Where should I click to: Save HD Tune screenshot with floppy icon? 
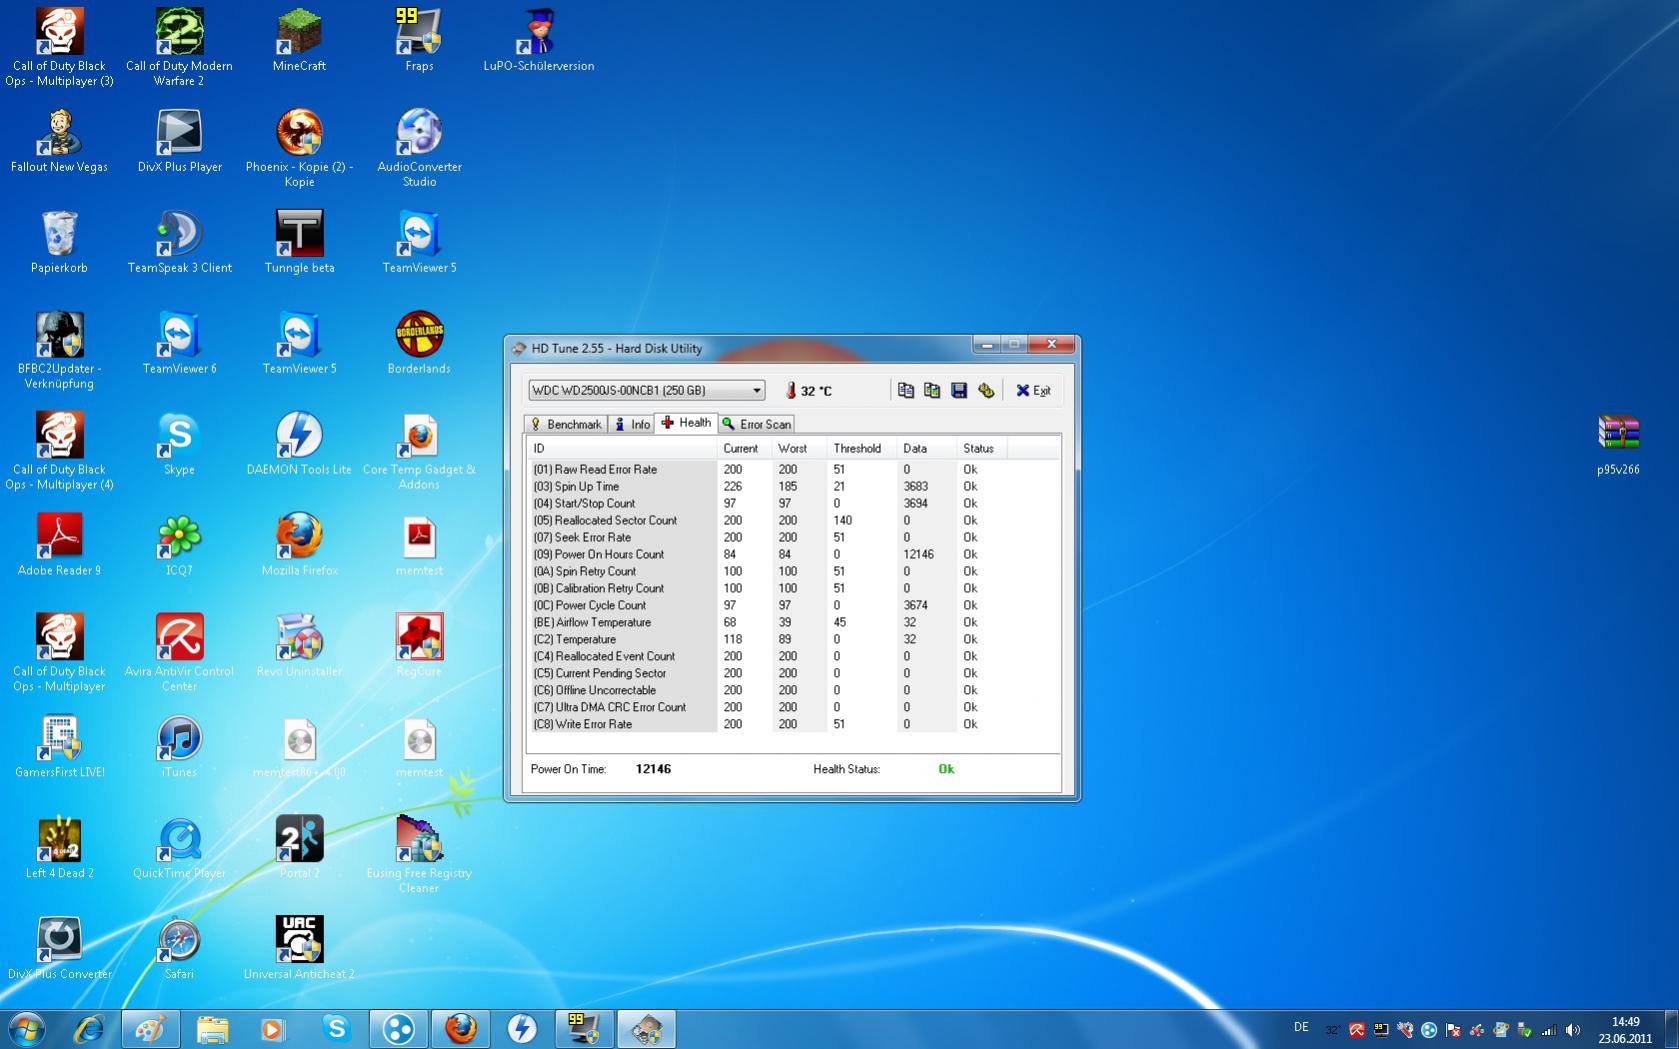click(x=959, y=390)
